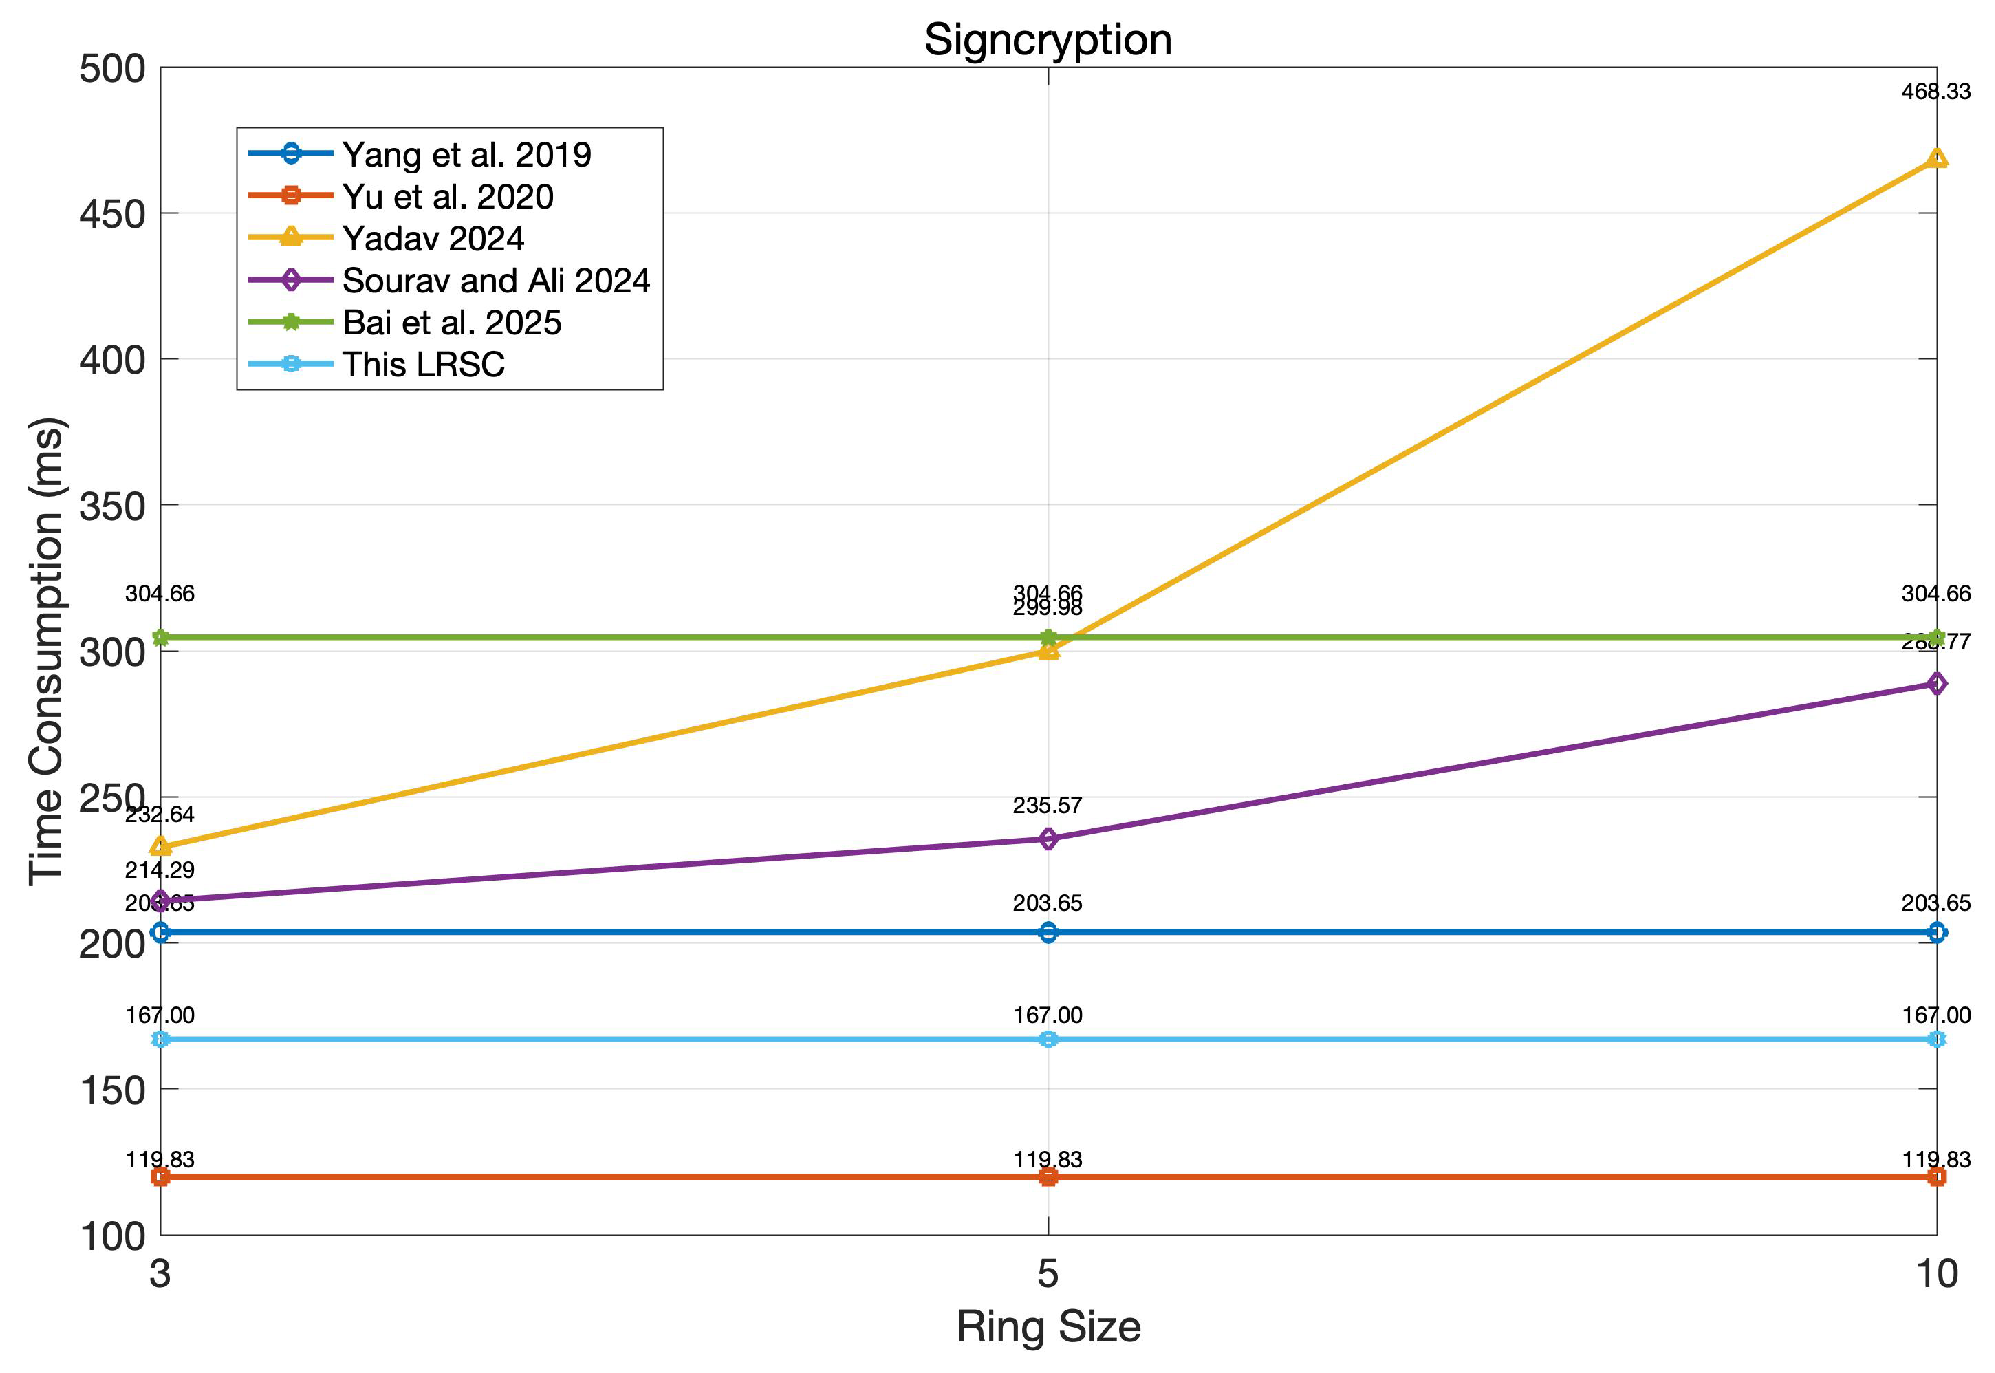Image resolution: width=1995 pixels, height=1373 pixels.
Task: Click the Yang et al. 2019 legend circle marker
Action: (290, 154)
